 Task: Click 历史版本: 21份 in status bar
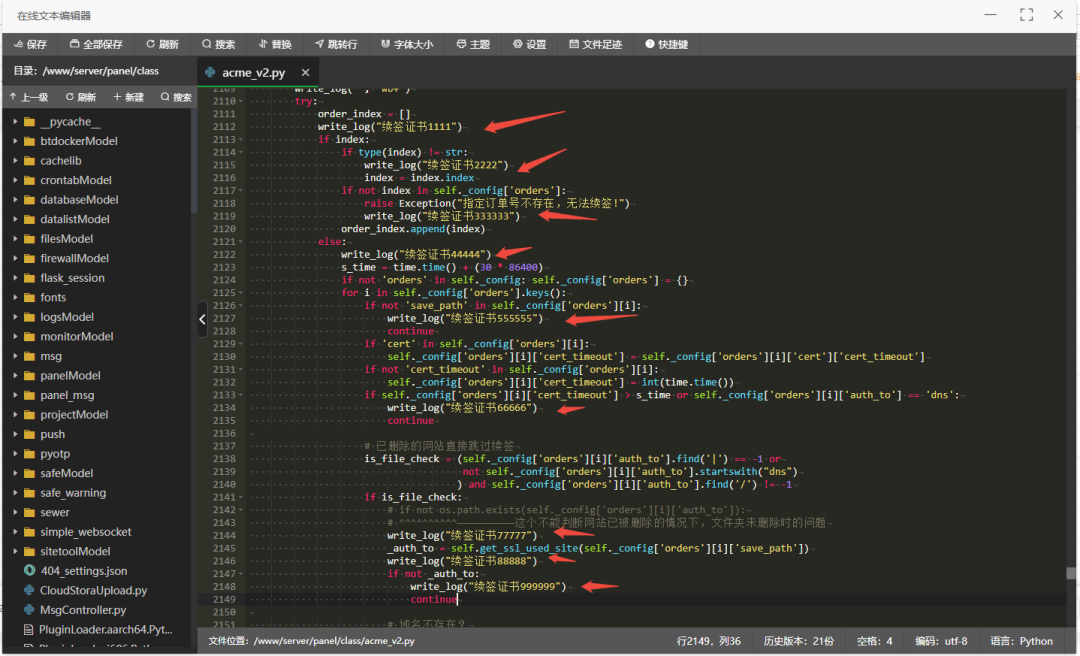798,641
